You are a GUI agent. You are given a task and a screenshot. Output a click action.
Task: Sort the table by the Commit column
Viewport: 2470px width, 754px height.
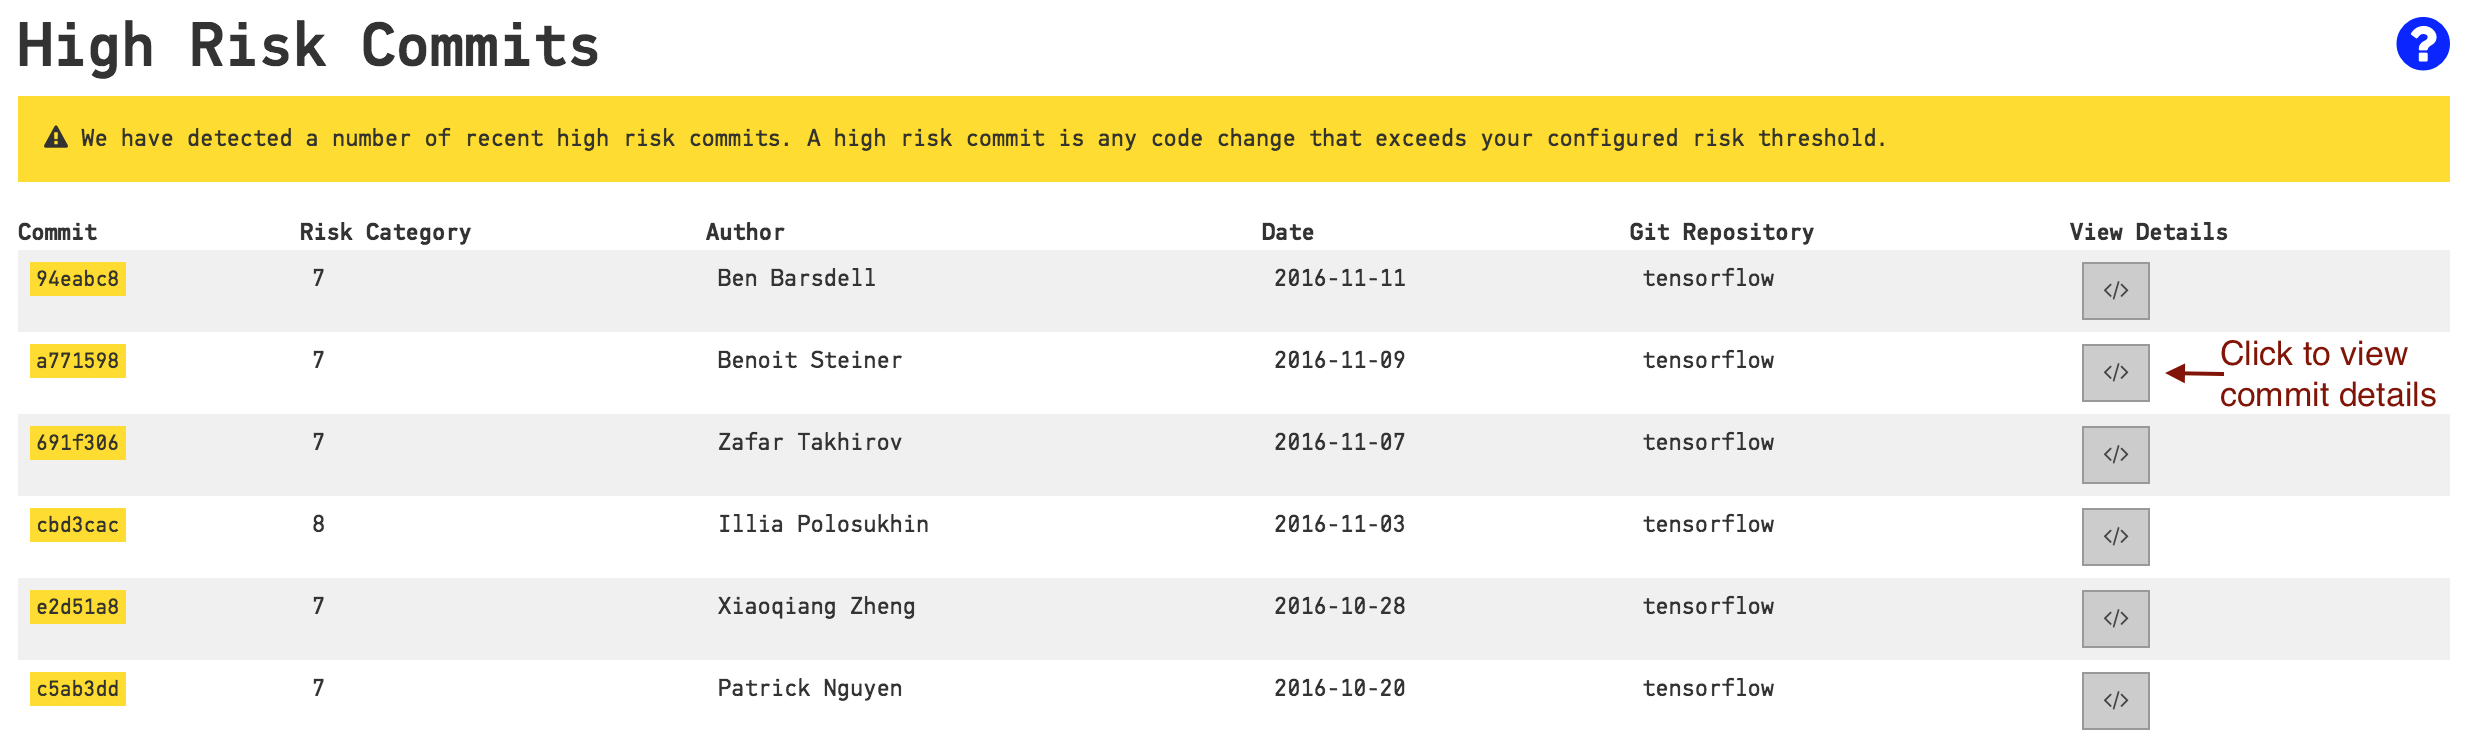[x=58, y=231]
